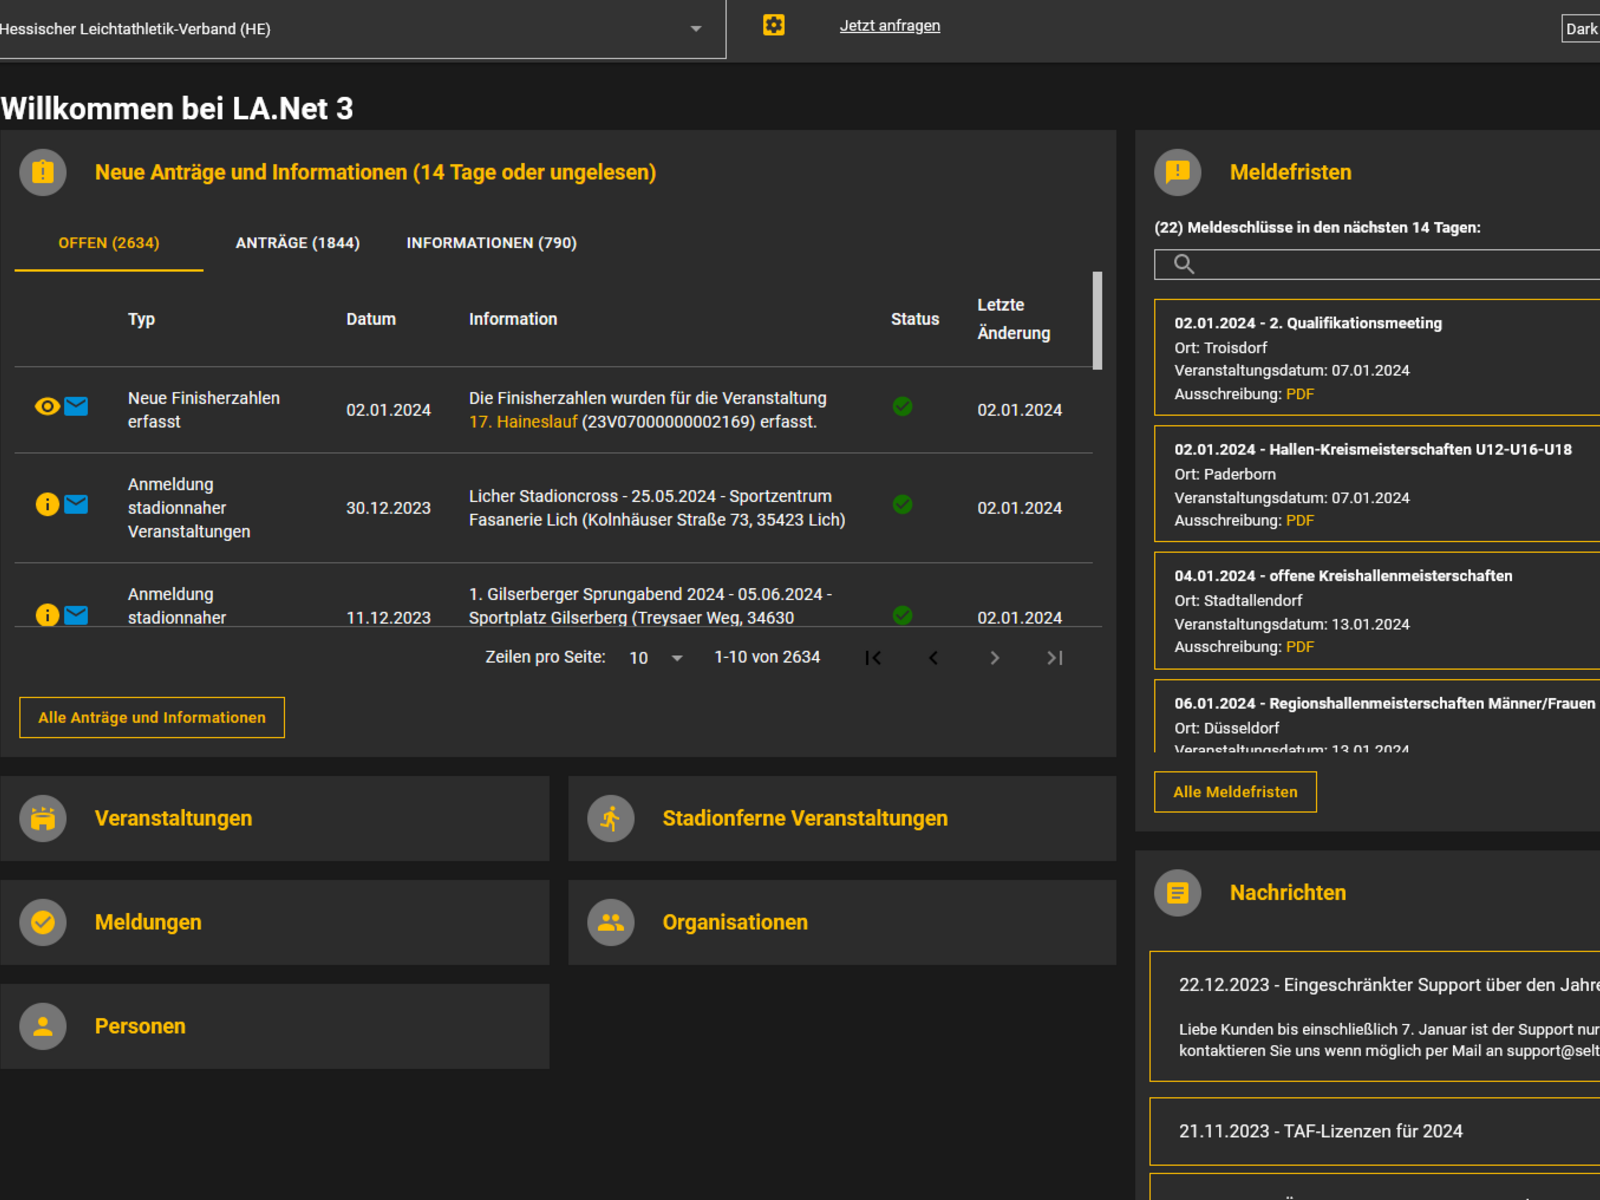The image size is (1600, 1200).
Task: Open Stadionferne Veranstaltungen section
Action: pos(842,818)
